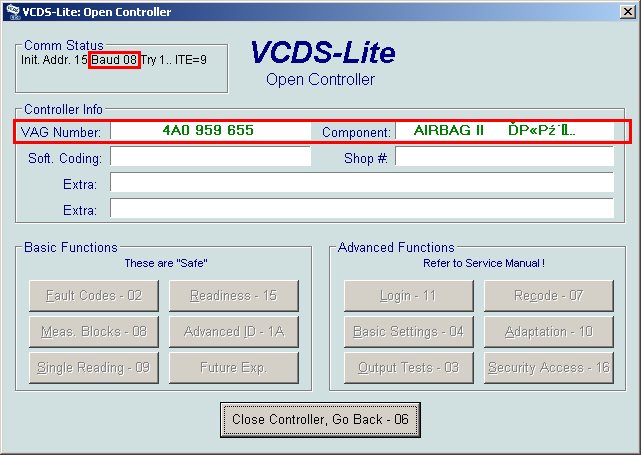Click the 'VAG Number:' label
This screenshot has height=455, width=641.
pyautogui.click(x=61, y=132)
